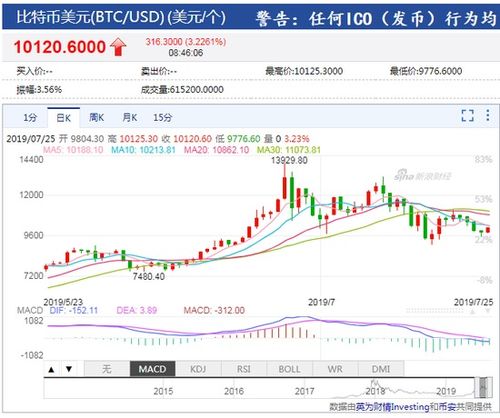The height and width of the screenshot is (418, 500).
Task: Select the KDJ indicator button
Action: 198,369
